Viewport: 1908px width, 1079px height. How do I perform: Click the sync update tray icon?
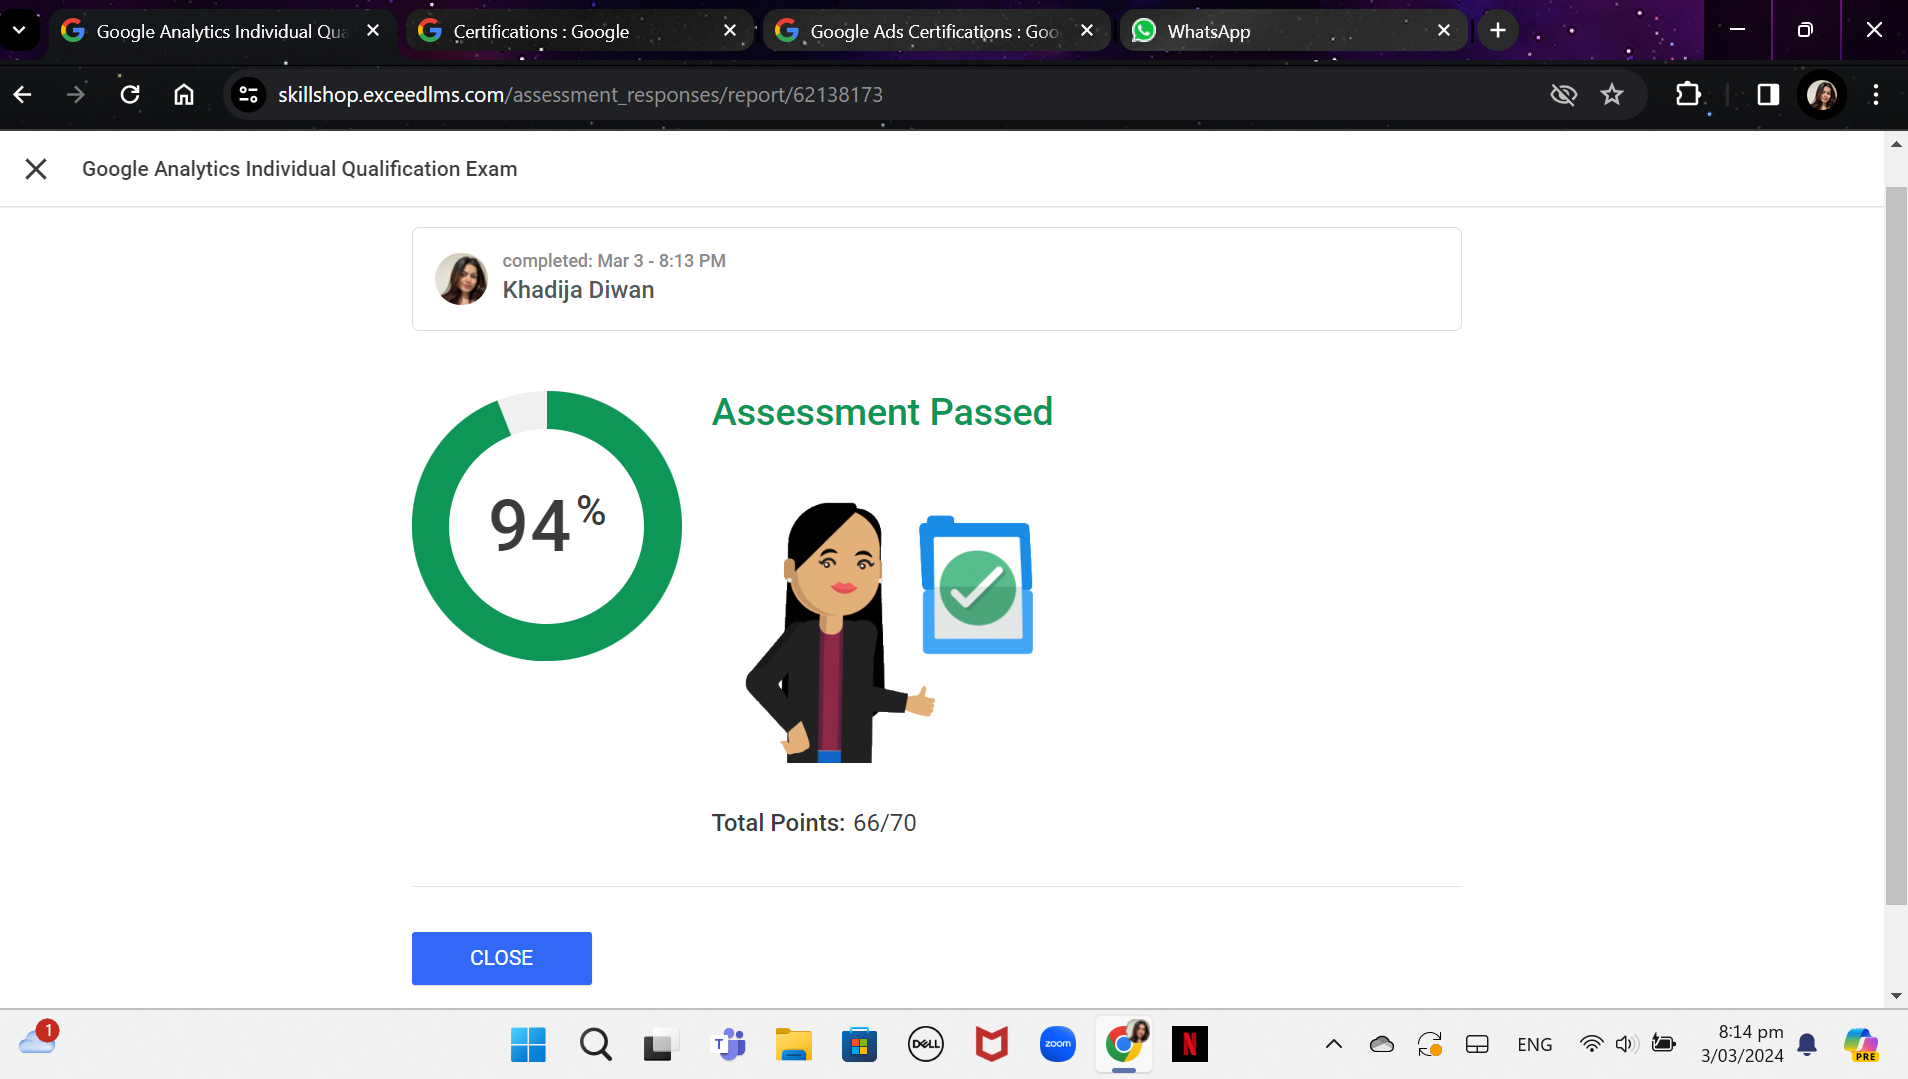(1429, 1045)
